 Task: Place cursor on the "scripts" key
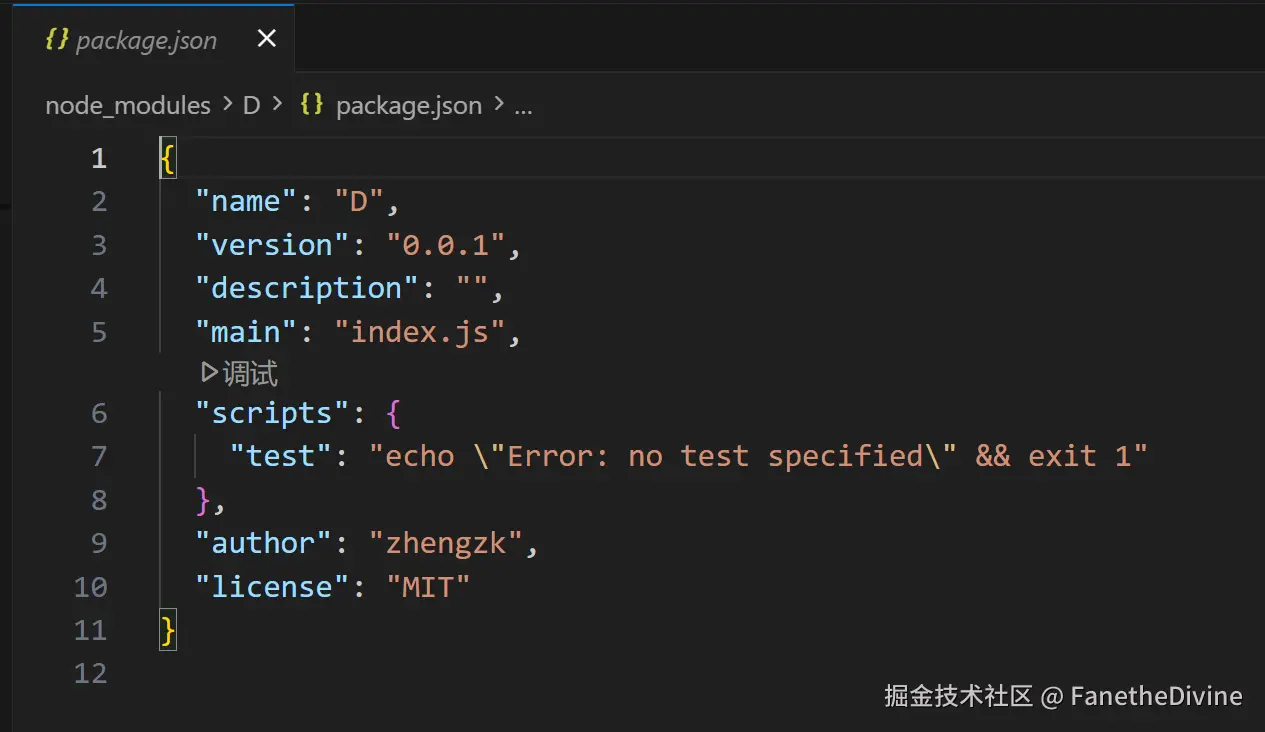(265, 414)
